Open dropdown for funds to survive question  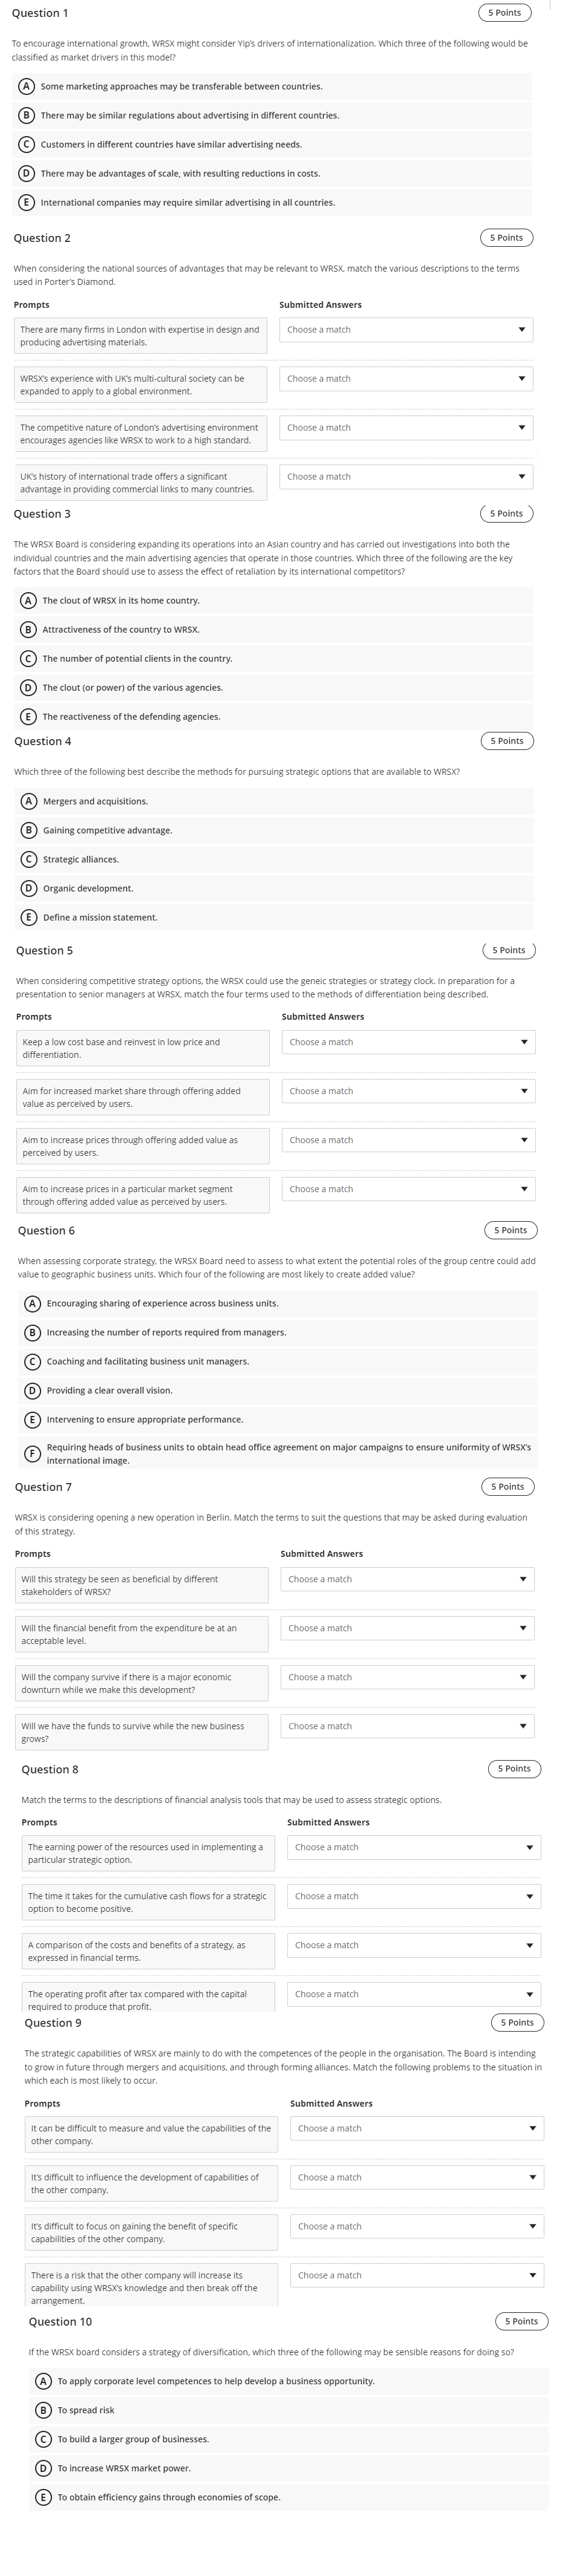pyautogui.click(x=405, y=1725)
